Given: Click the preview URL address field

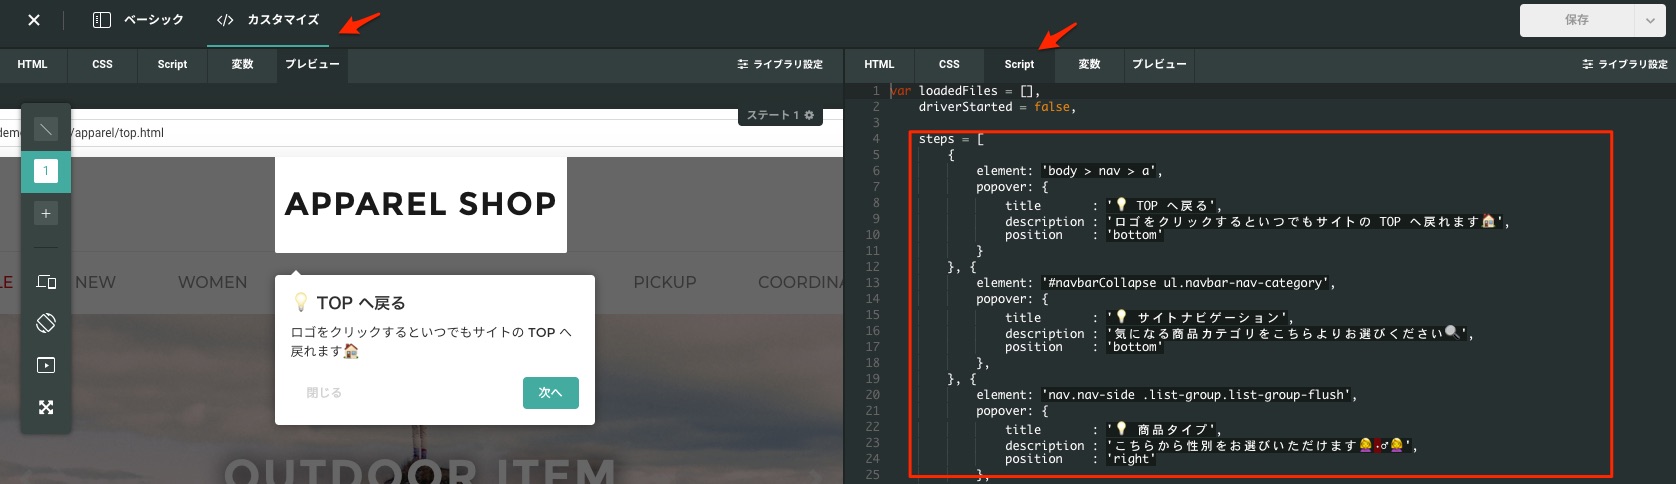Looking at the screenshot, I should click(420, 132).
